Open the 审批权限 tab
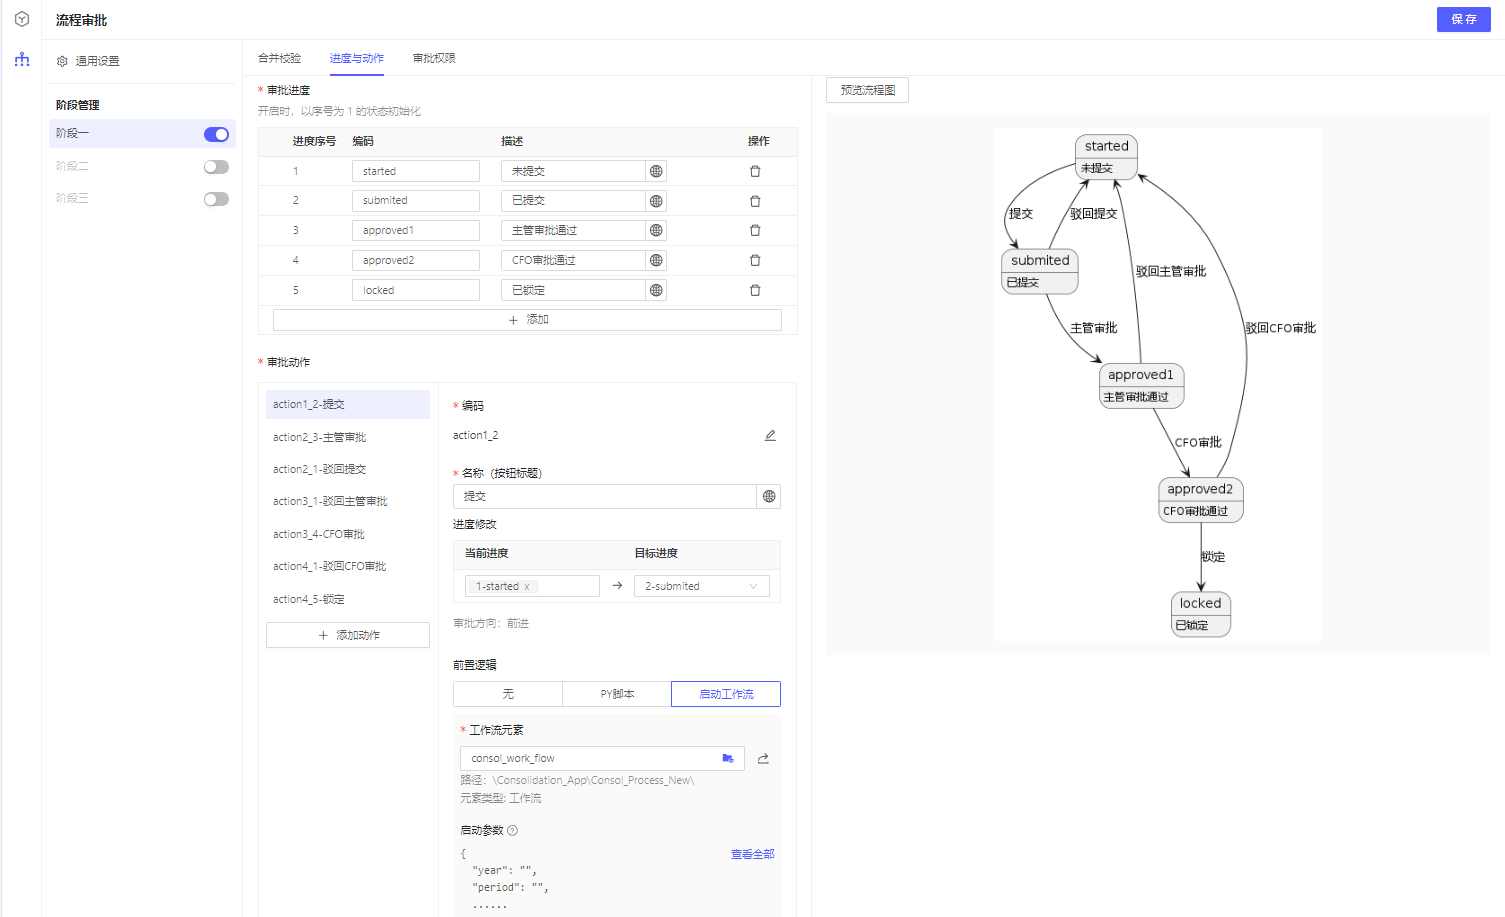 click(434, 58)
